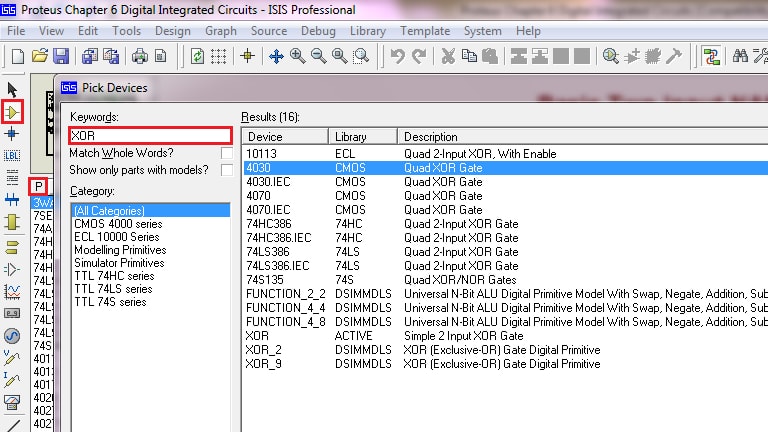Click the Wire Label mode icon
This screenshot has width=768, height=432.
click(13, 156)
